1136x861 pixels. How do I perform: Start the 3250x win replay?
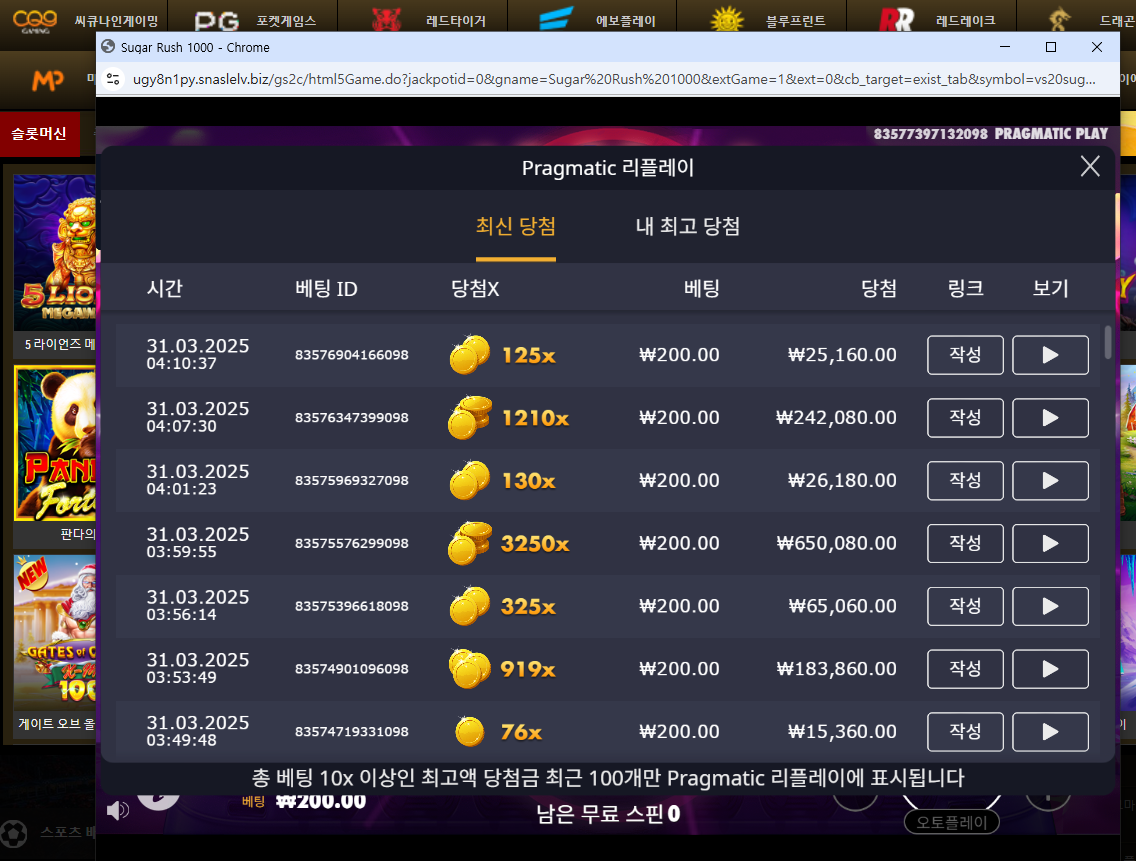1050,544
